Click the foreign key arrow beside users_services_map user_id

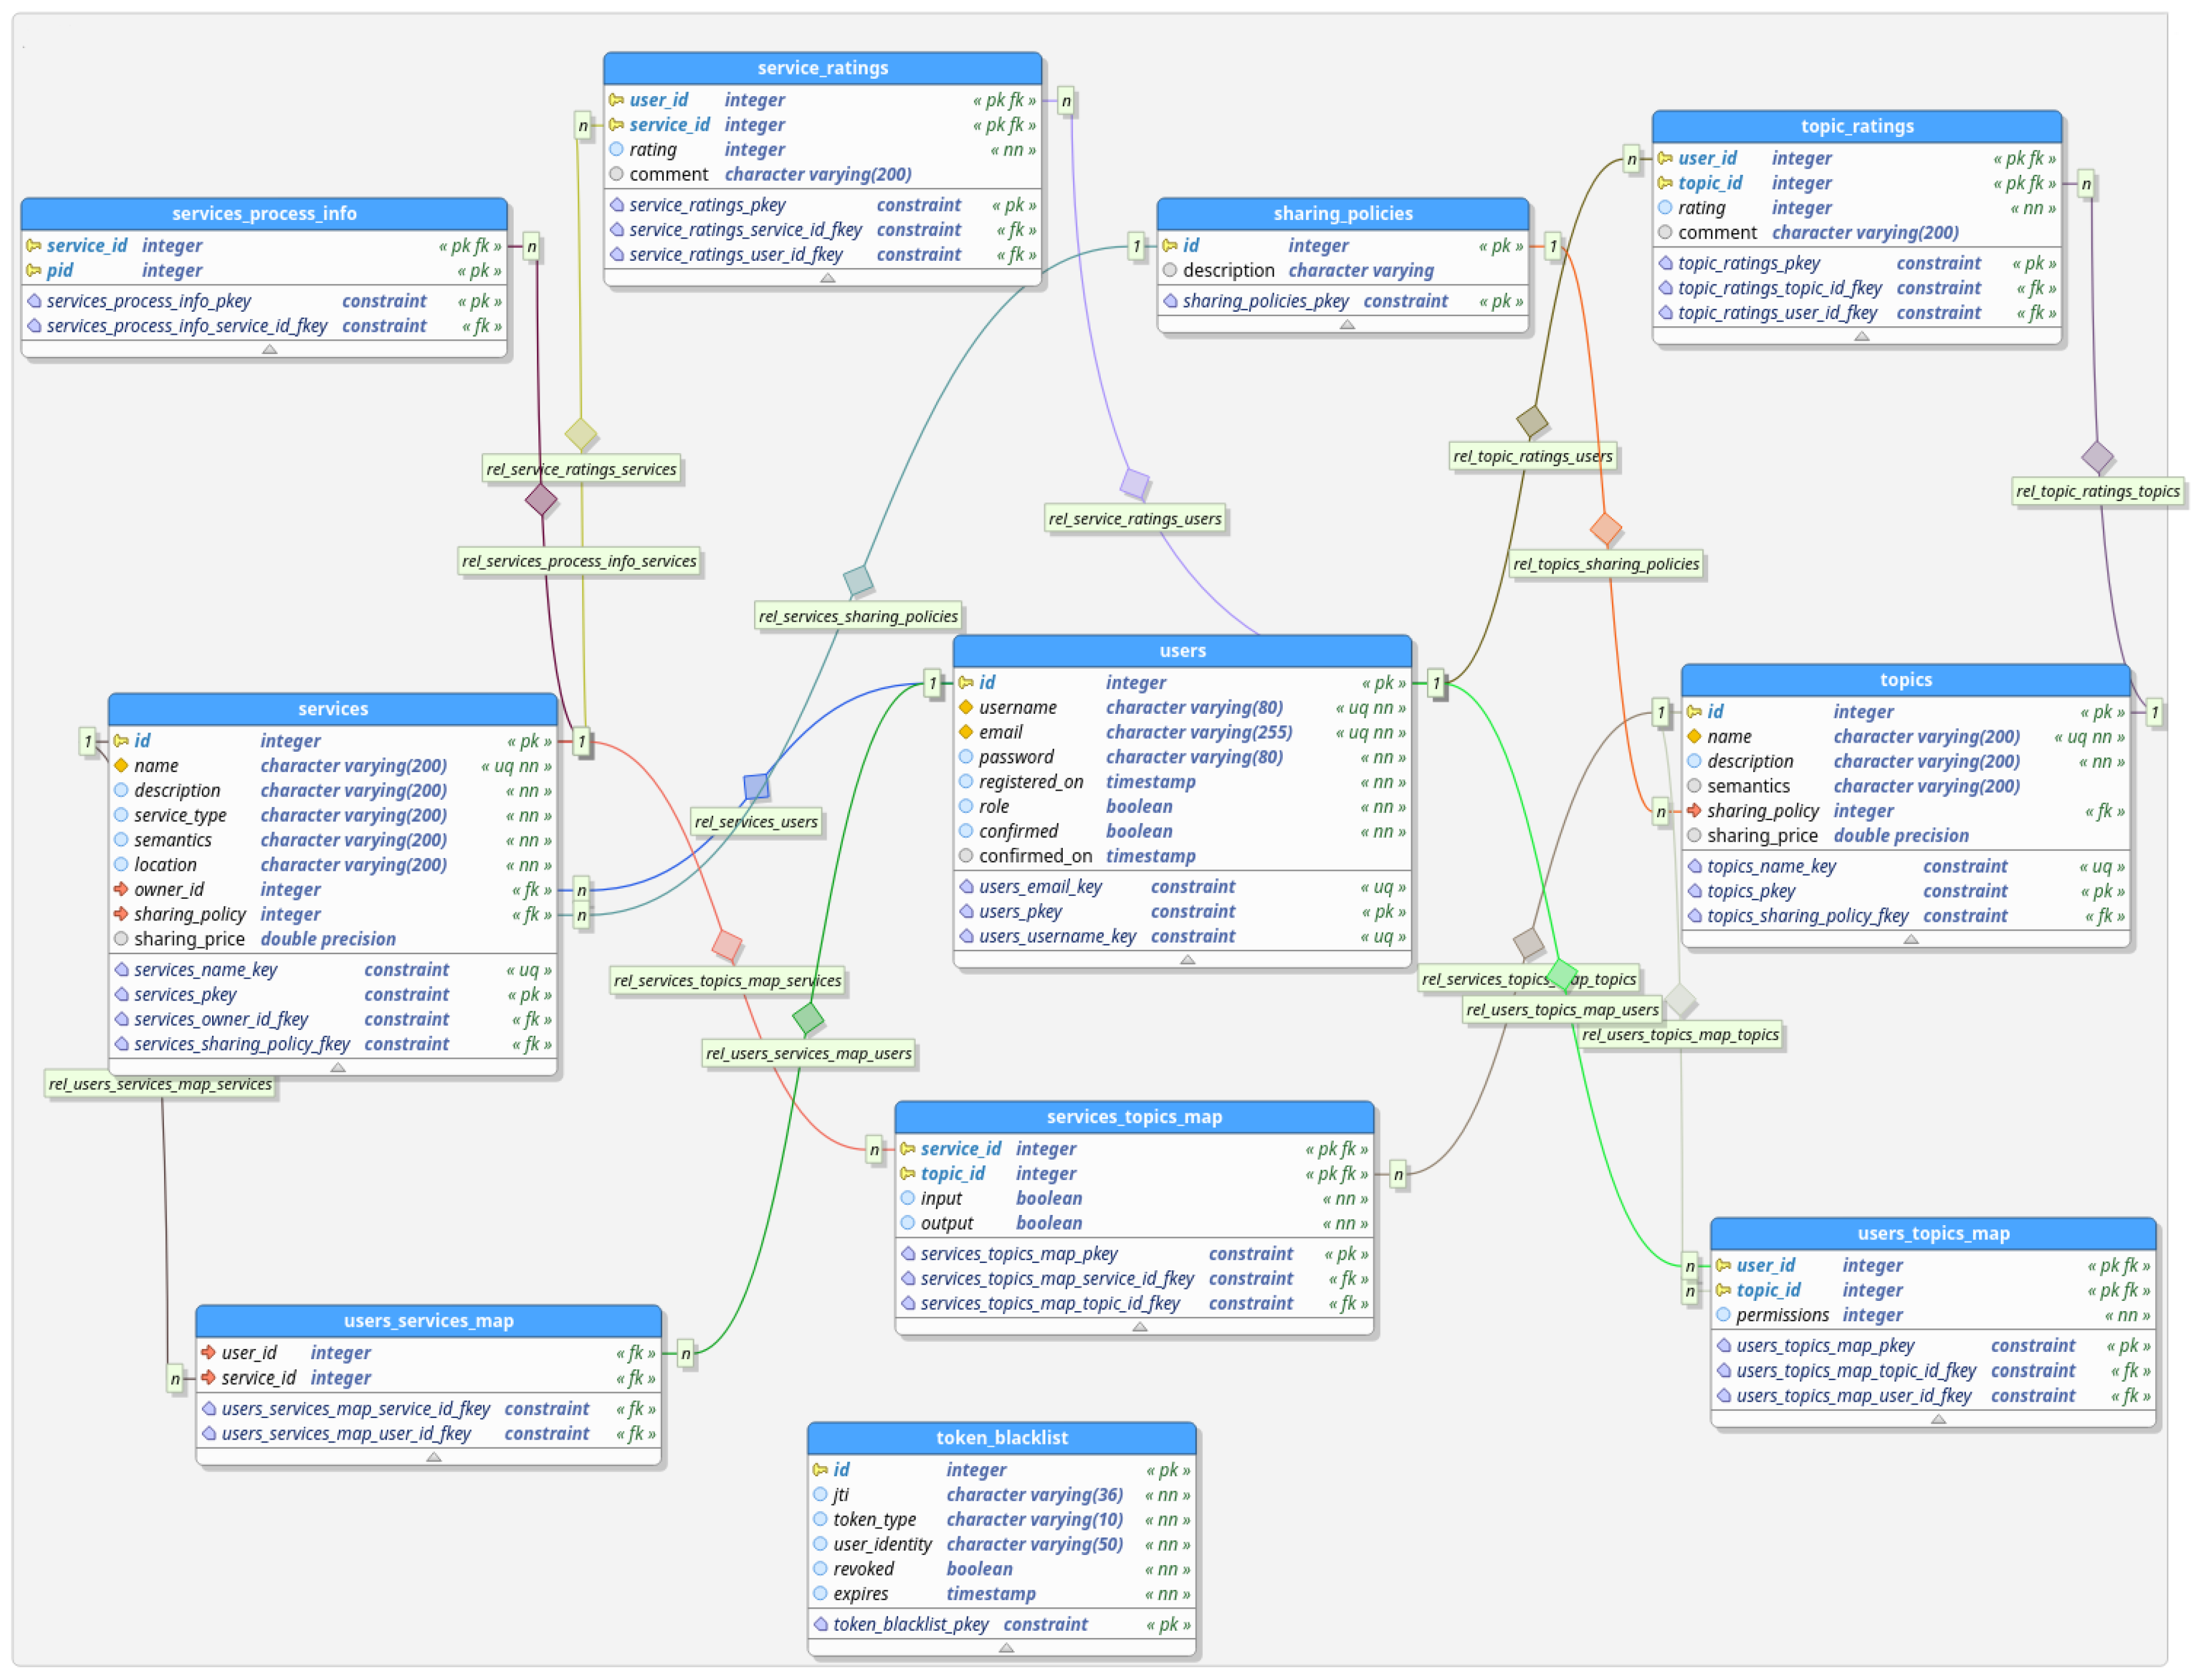coord(209,1352)
